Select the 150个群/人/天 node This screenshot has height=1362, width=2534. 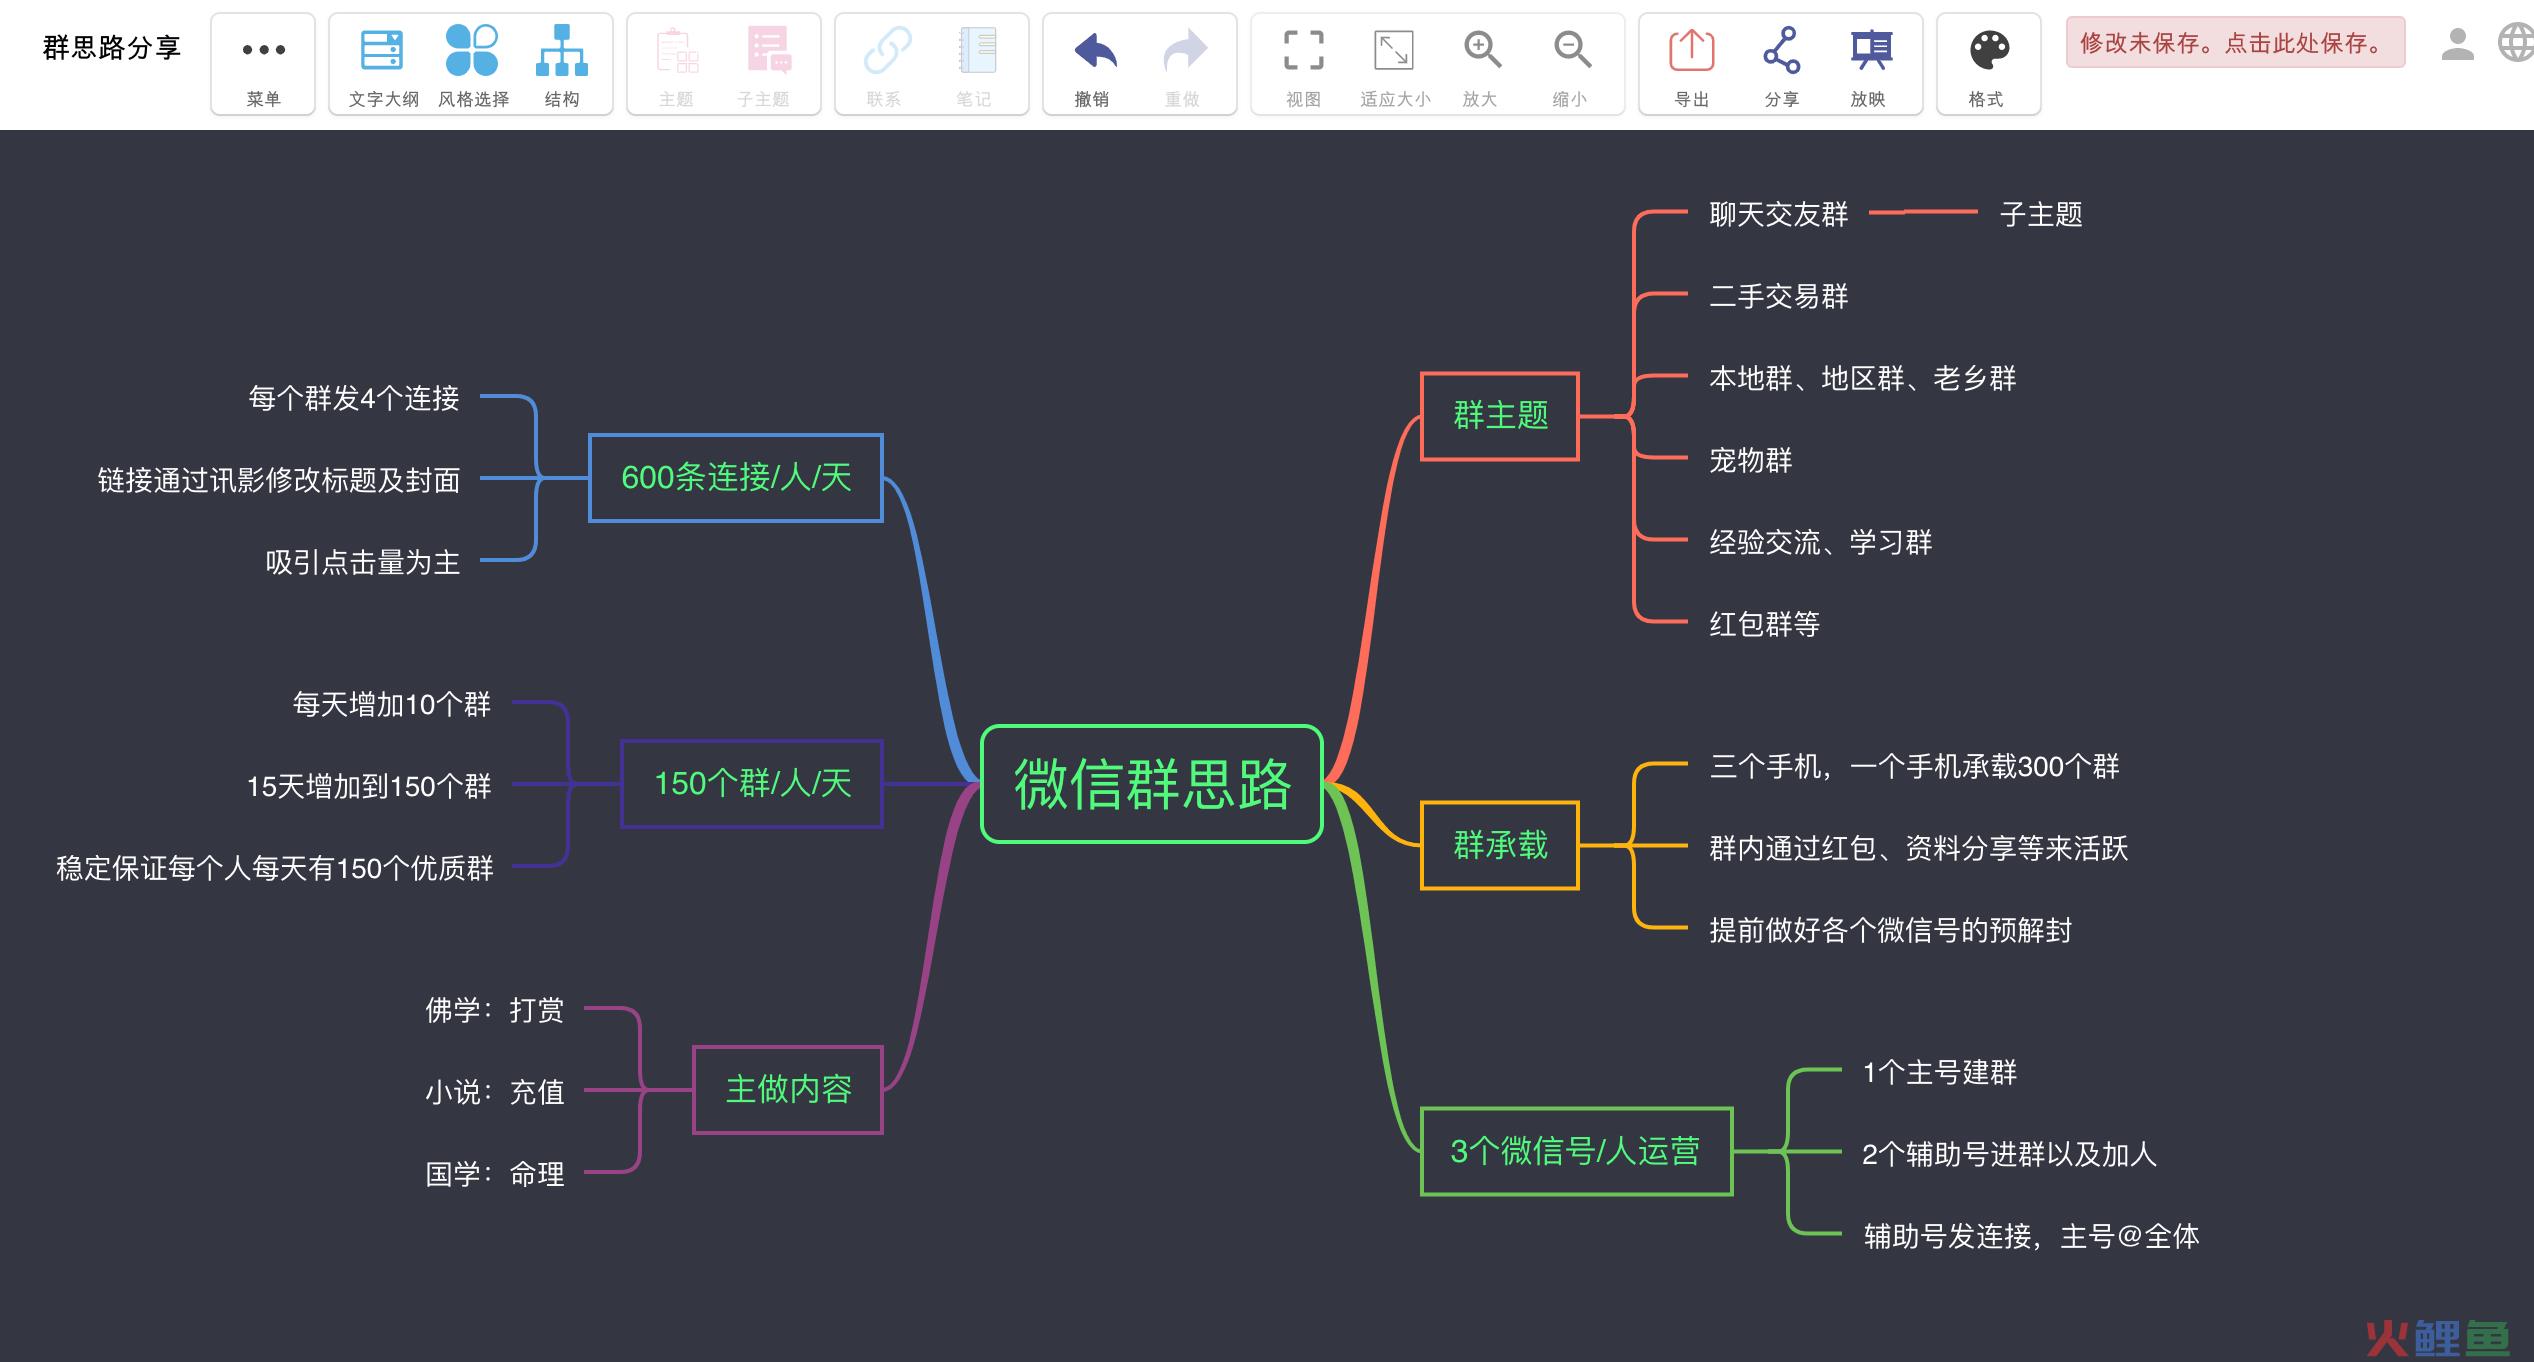[752, 784]
